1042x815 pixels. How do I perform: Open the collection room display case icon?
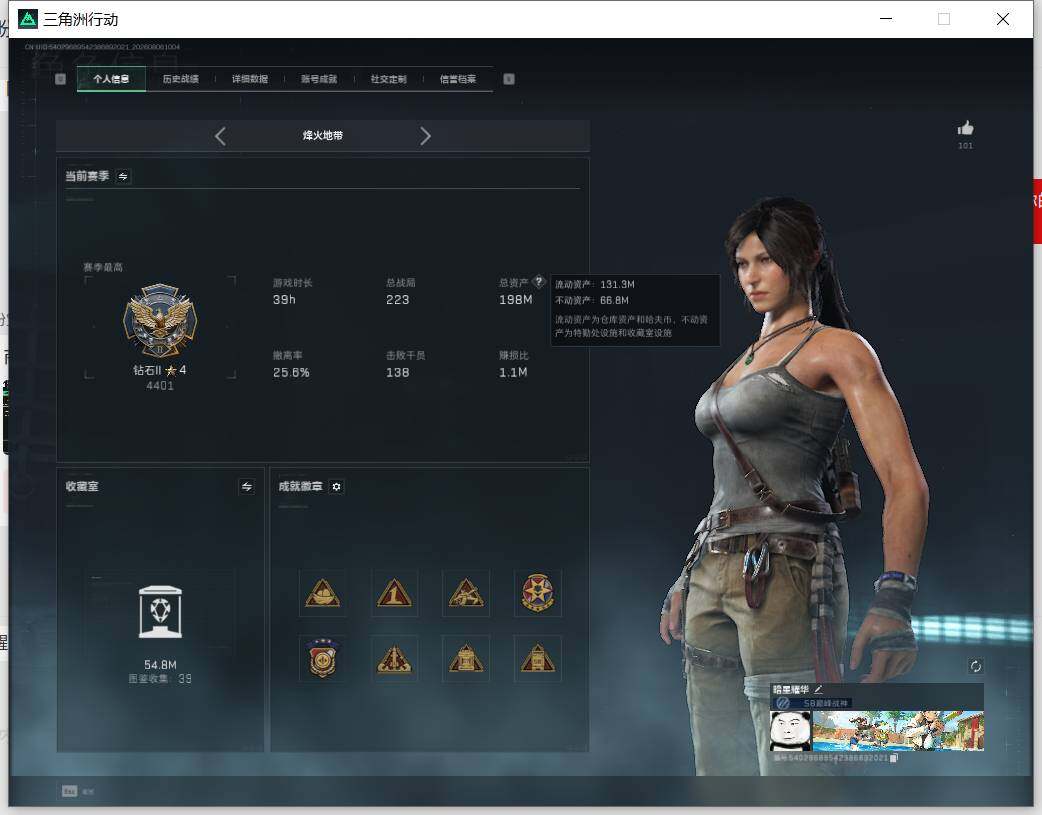pyautogui.click(x=160, y=612)
